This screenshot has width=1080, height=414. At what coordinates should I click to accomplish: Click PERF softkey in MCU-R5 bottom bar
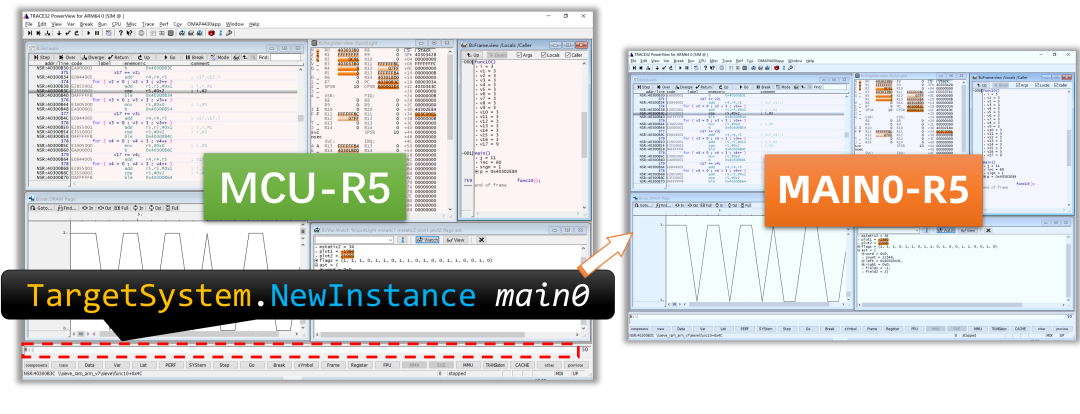[x=172, y=365]
